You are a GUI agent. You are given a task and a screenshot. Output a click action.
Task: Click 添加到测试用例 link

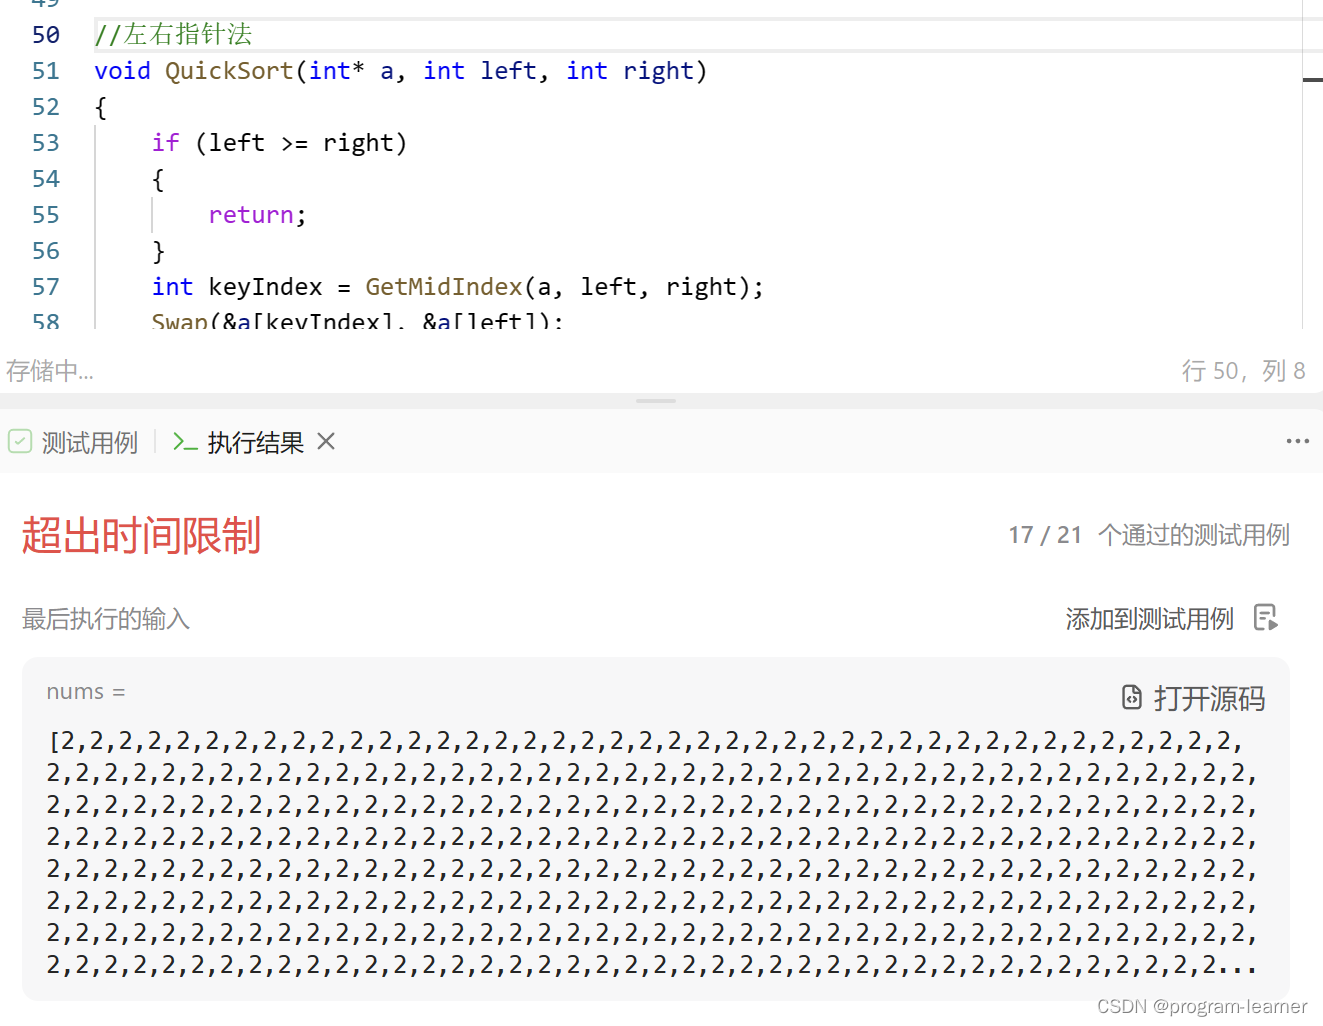tap(1149, 619)
